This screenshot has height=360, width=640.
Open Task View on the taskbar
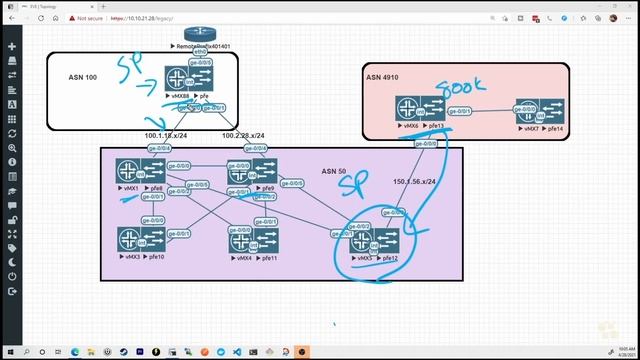tap(58, 352)
